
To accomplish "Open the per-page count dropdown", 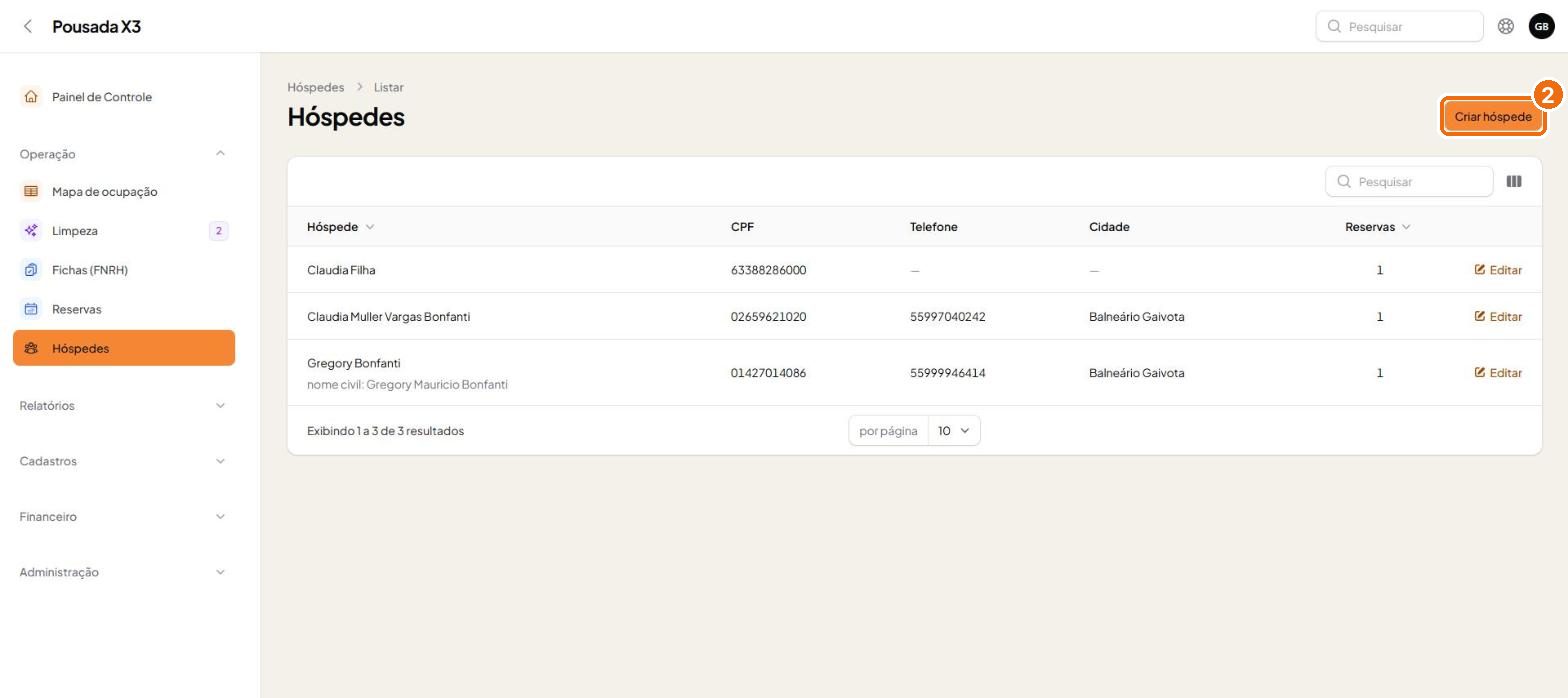I will click(x=954, y=431).
